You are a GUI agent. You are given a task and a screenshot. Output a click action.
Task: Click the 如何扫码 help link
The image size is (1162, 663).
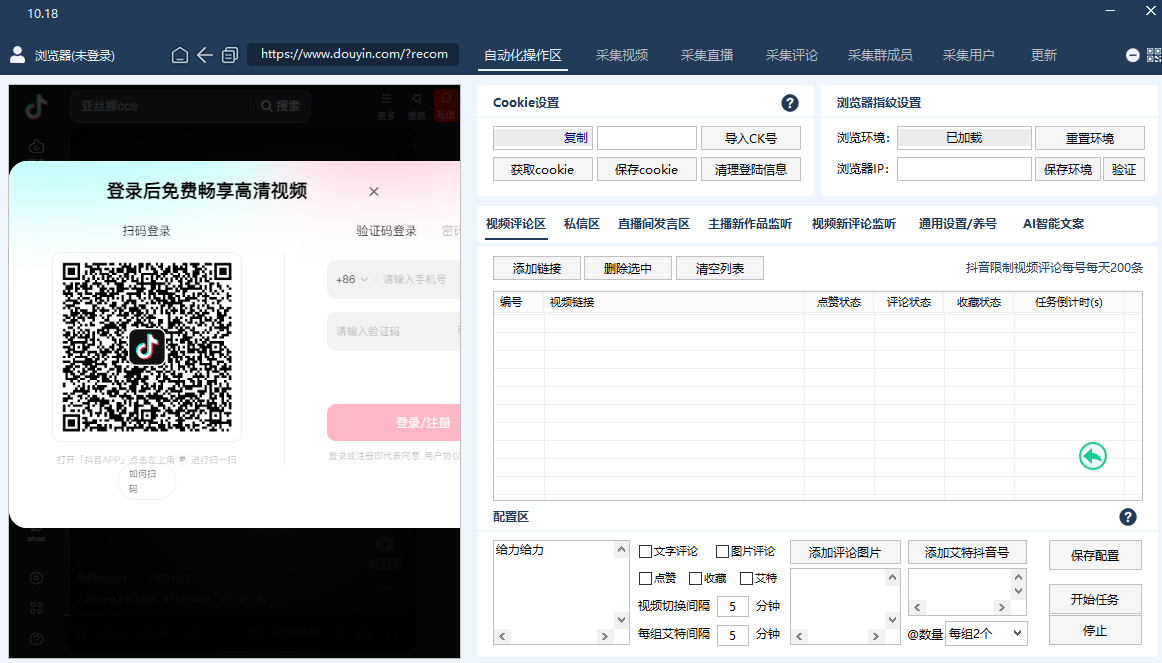coord(146,482)
